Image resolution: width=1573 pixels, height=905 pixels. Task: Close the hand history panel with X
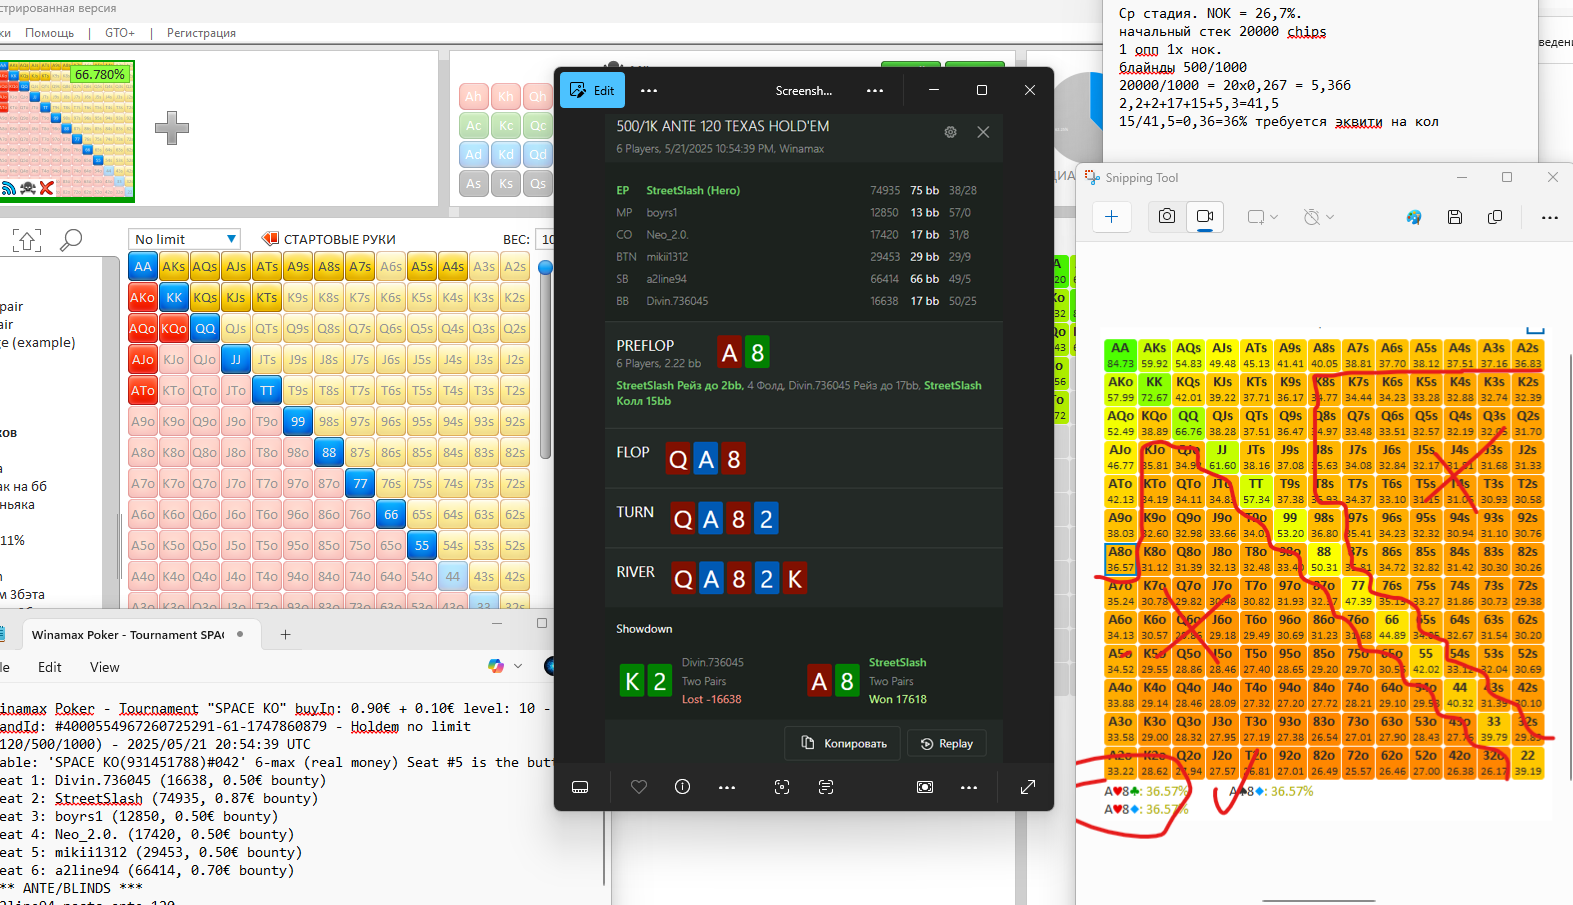pos(983,132)
